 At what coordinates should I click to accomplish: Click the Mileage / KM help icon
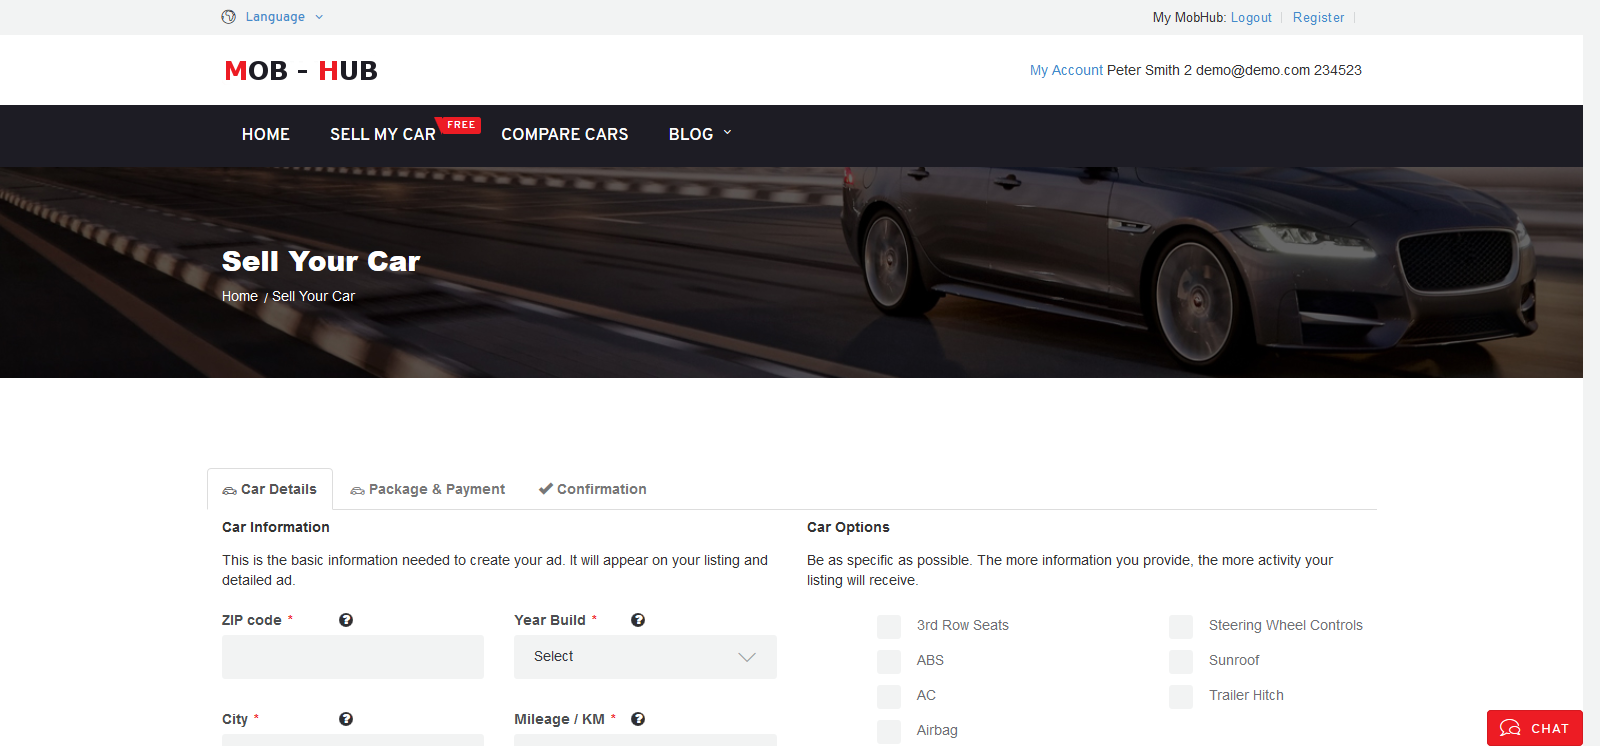[638, 719]
